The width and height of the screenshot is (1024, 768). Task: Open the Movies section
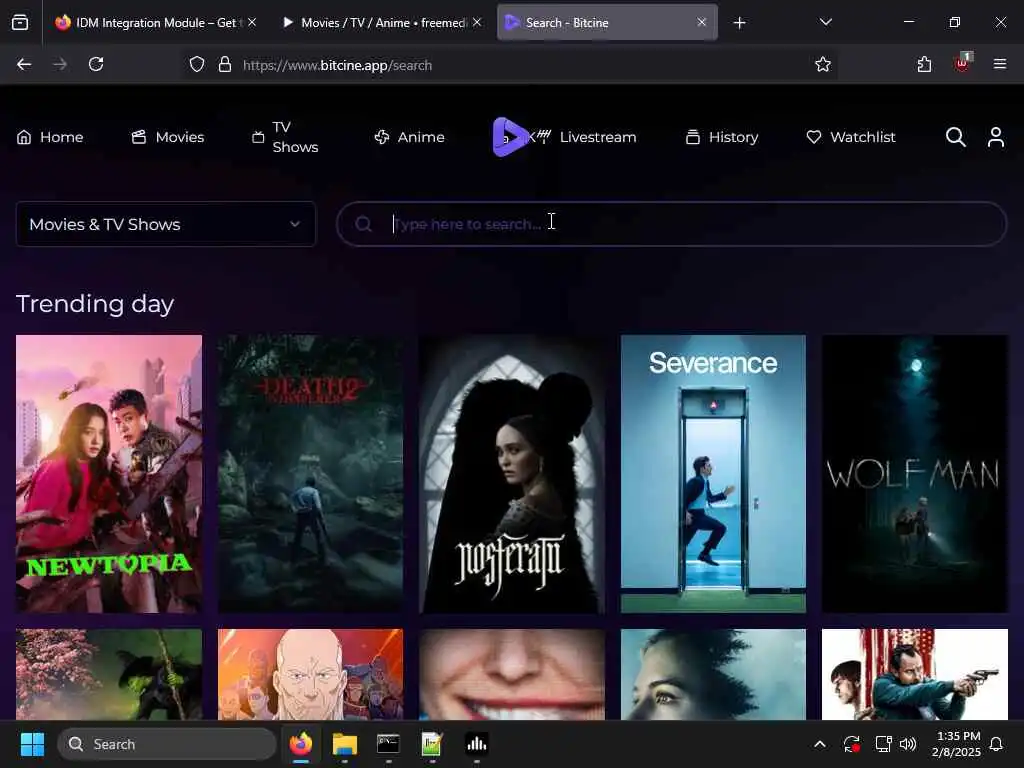coord(168,137)
